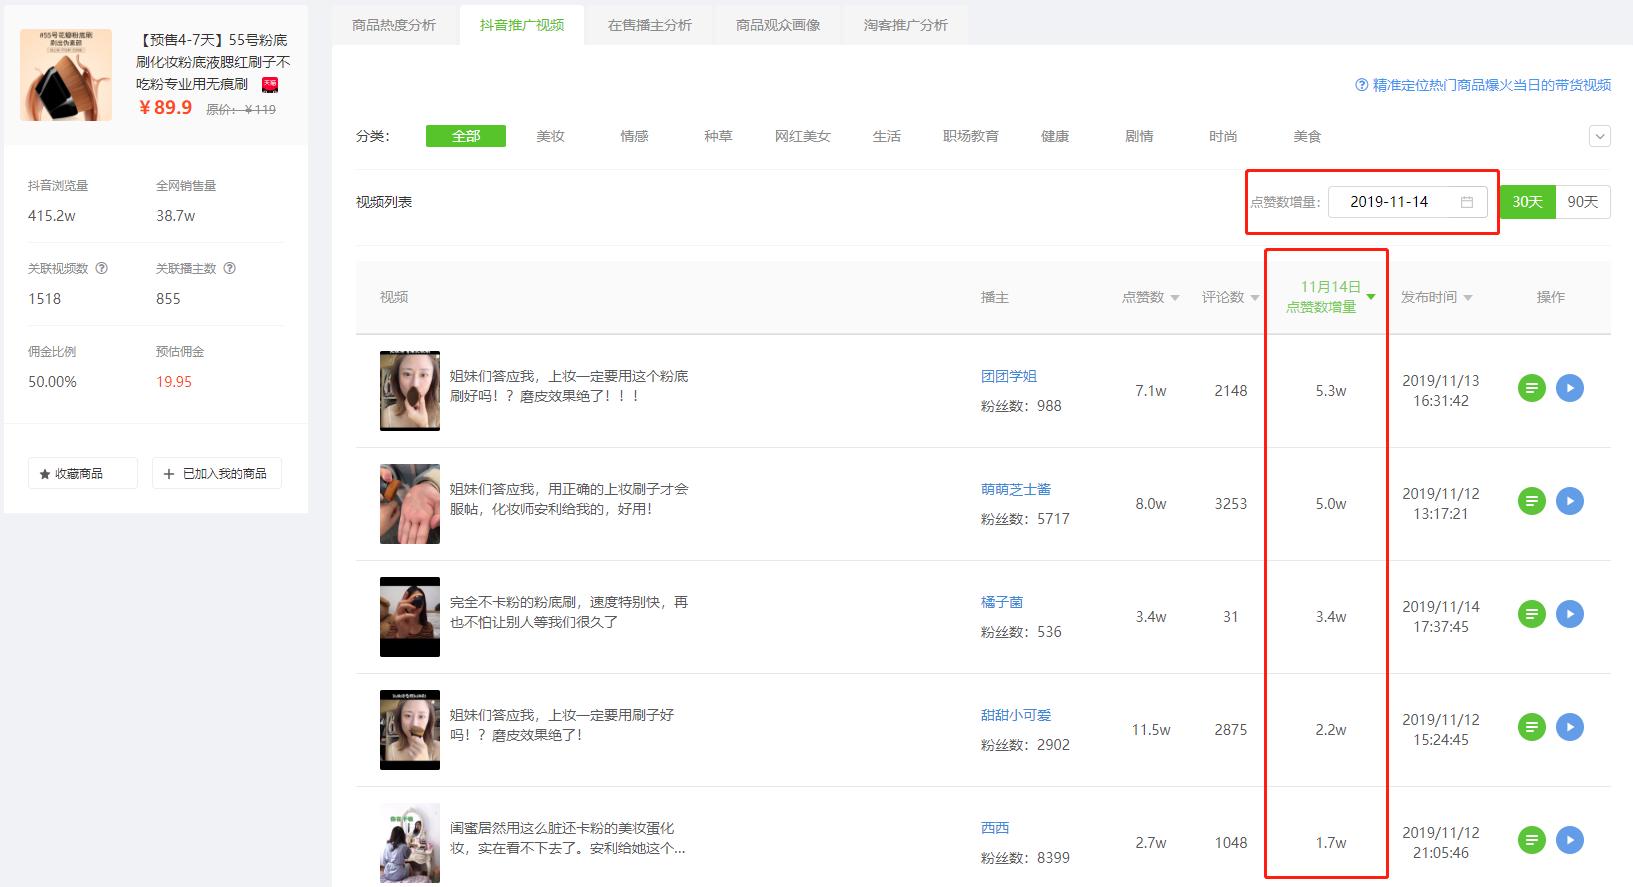Open details icon for 萌萌芝士酱 video

tap(1531, 501)
